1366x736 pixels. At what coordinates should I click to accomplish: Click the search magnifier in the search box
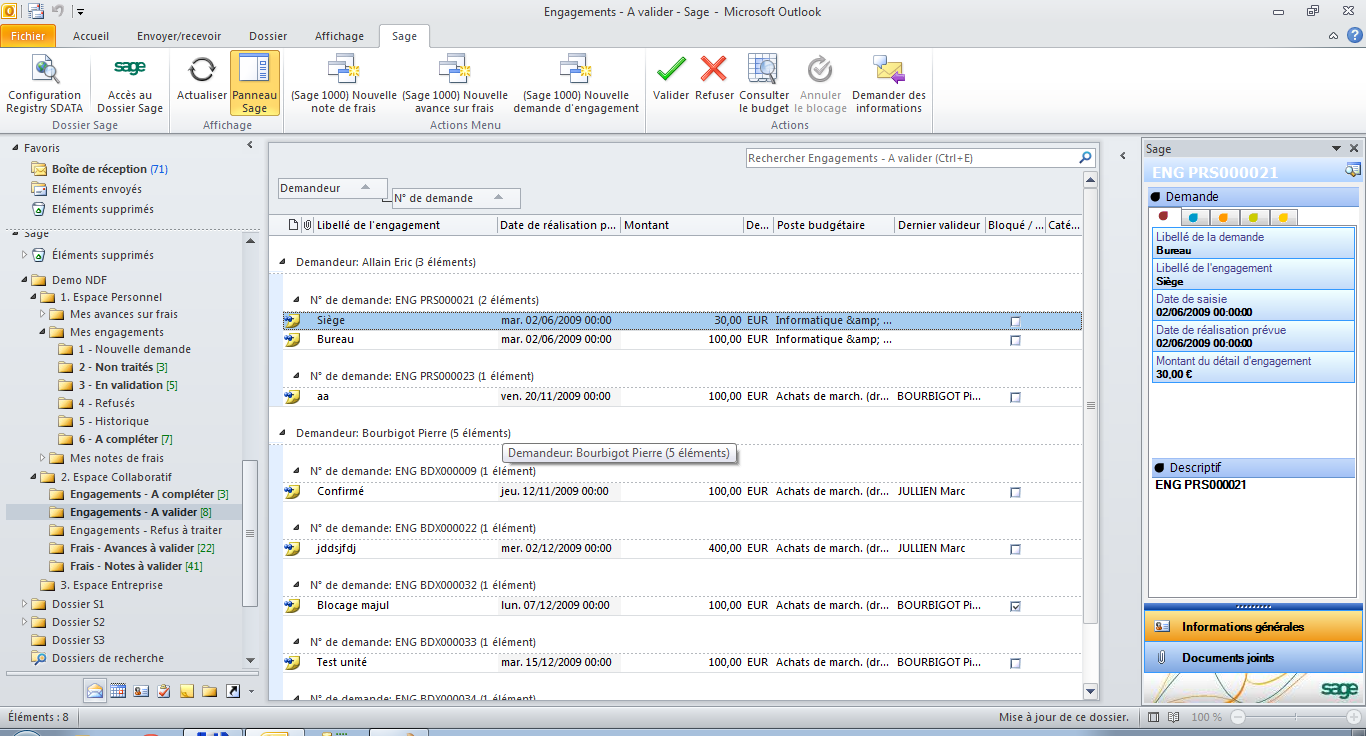(1085, 158)
